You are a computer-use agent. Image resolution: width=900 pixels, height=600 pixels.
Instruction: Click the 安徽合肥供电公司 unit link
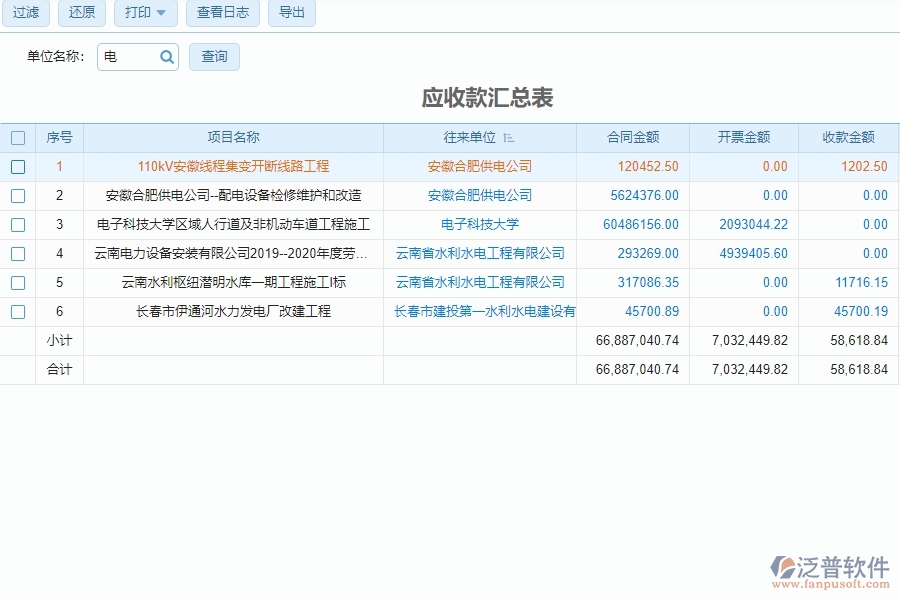(478, 167)
